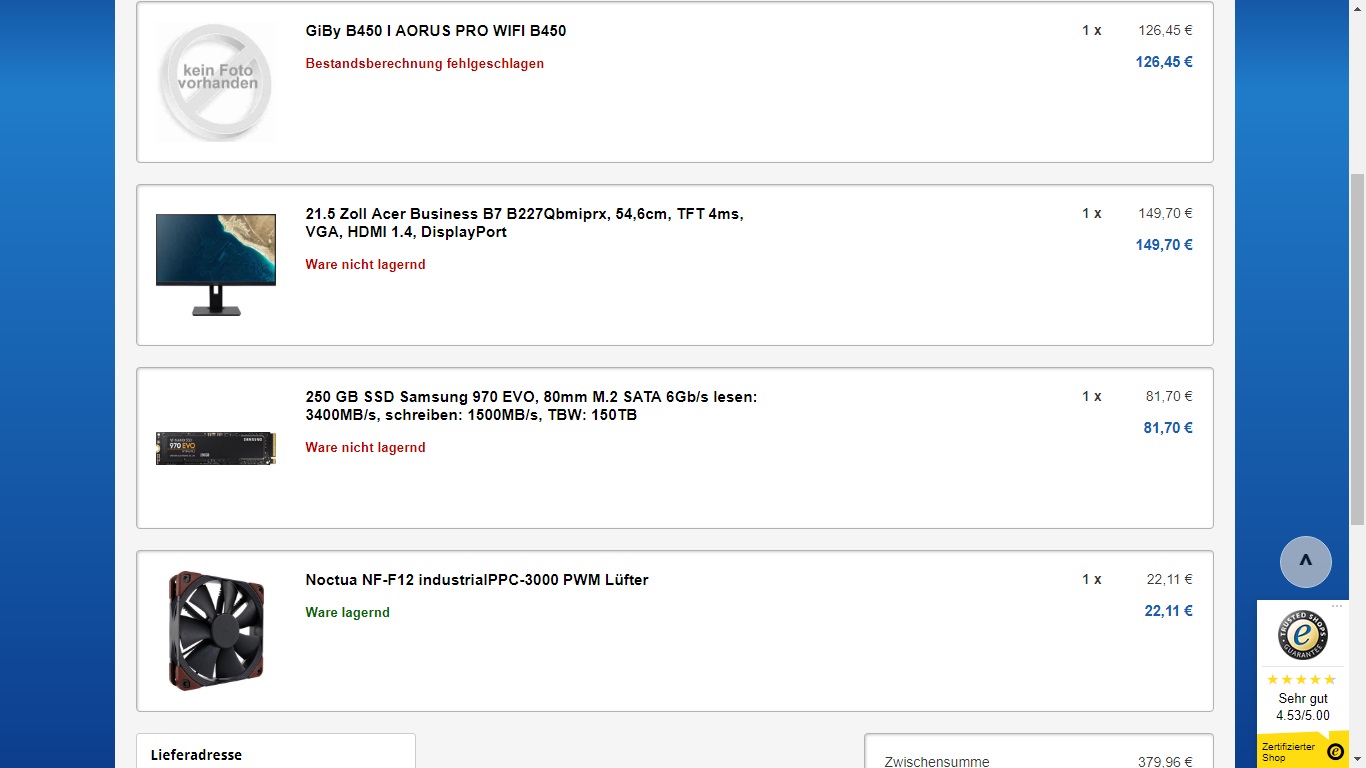The height and width of the screenshot is (768, 1366).
Task: Open the Noctua NF-F12 industrialPPC-3000 PWM Lüfter title
Action: click(477, 580)
